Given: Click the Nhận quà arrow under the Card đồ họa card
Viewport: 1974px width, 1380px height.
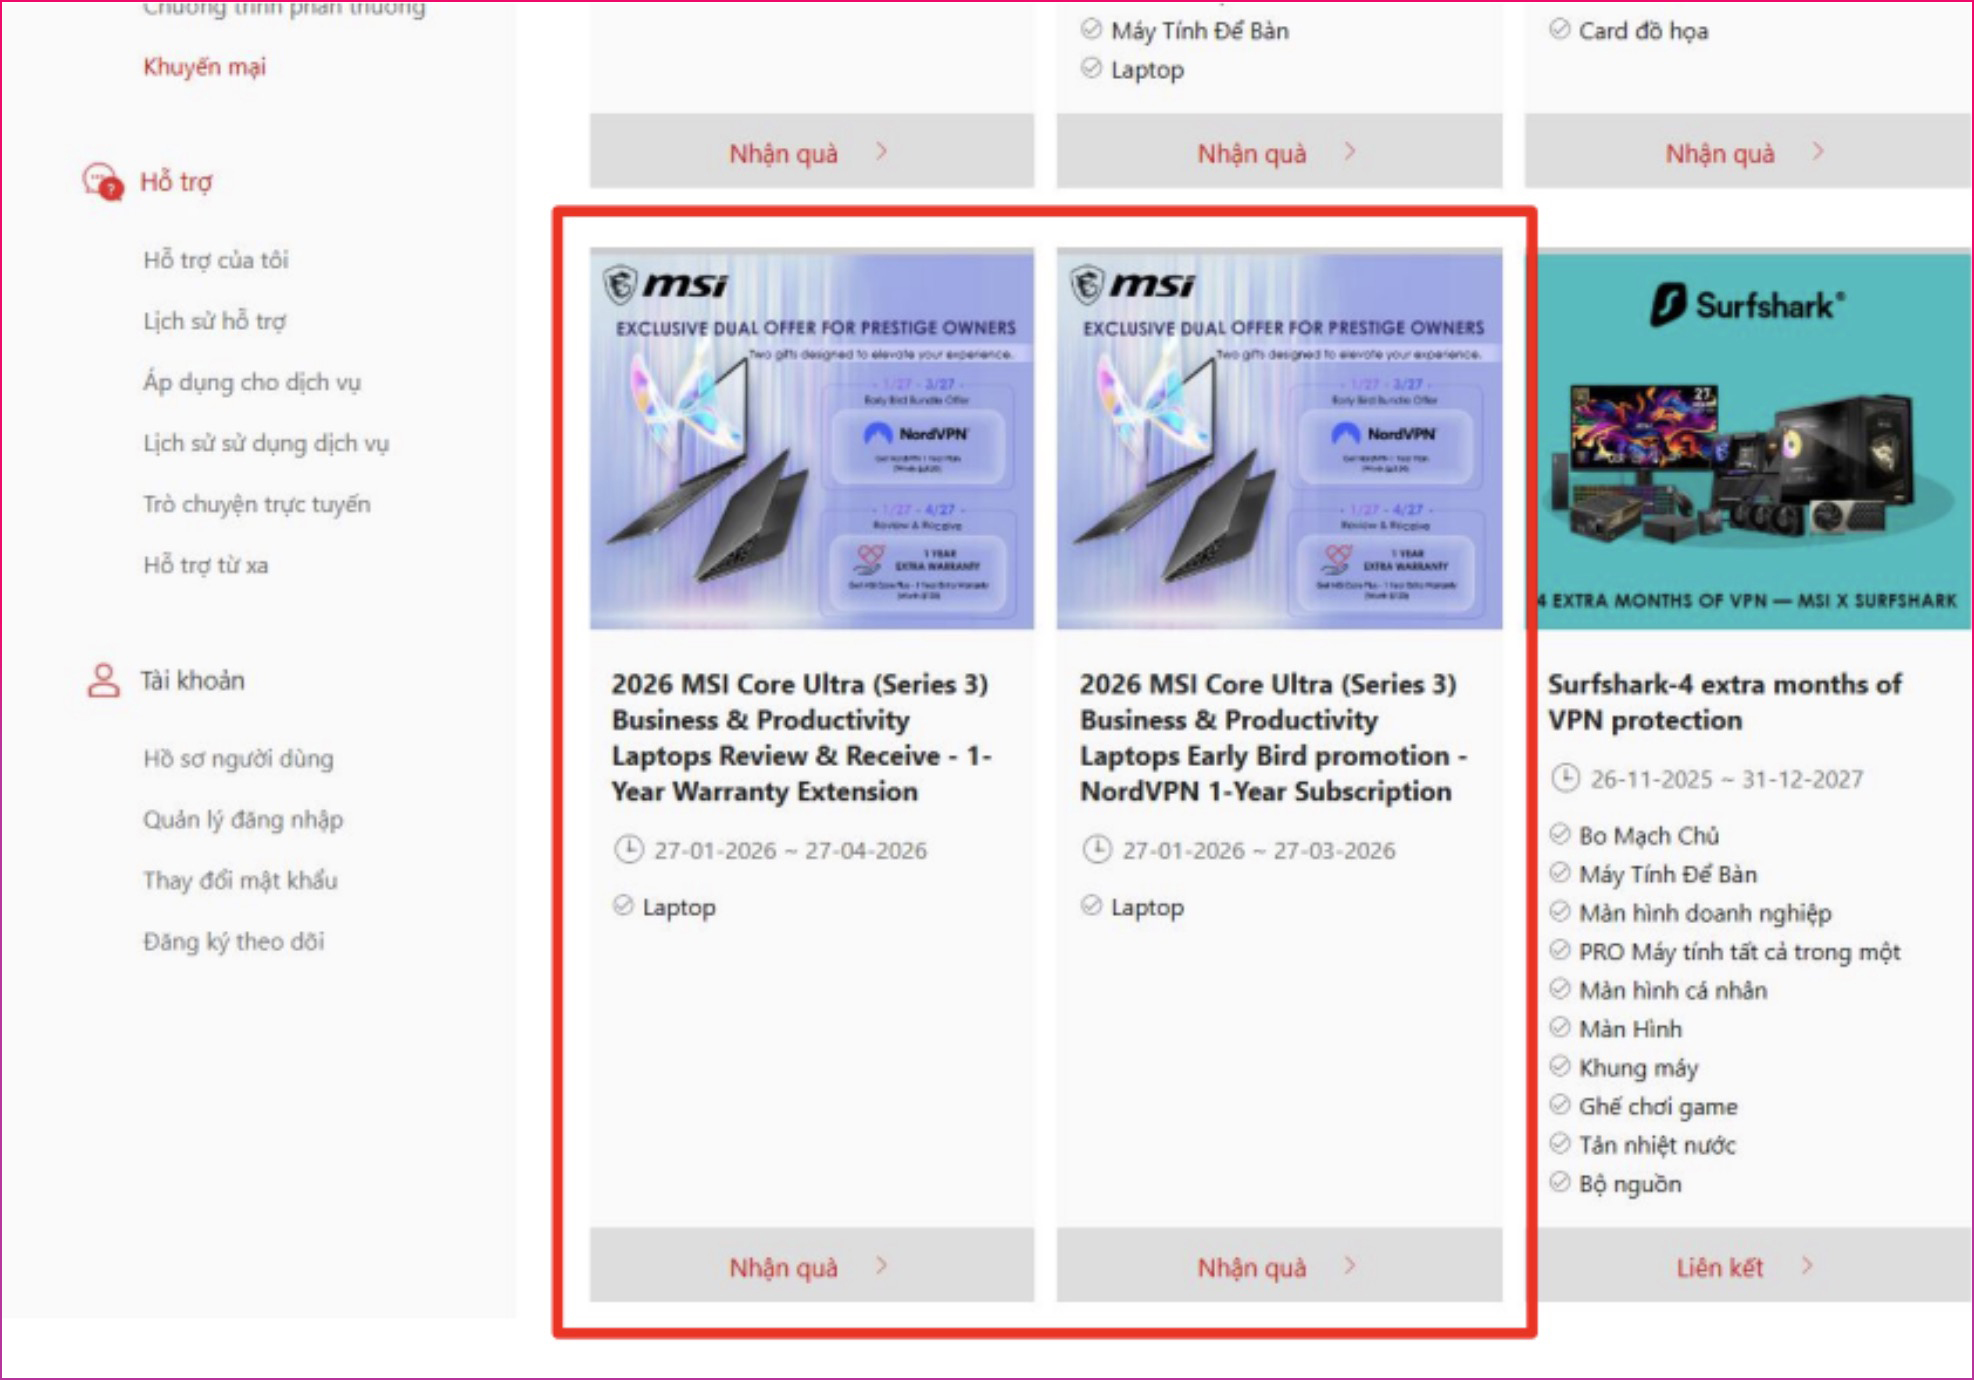Looking at the screenshot, I should tap(1817, 152).
